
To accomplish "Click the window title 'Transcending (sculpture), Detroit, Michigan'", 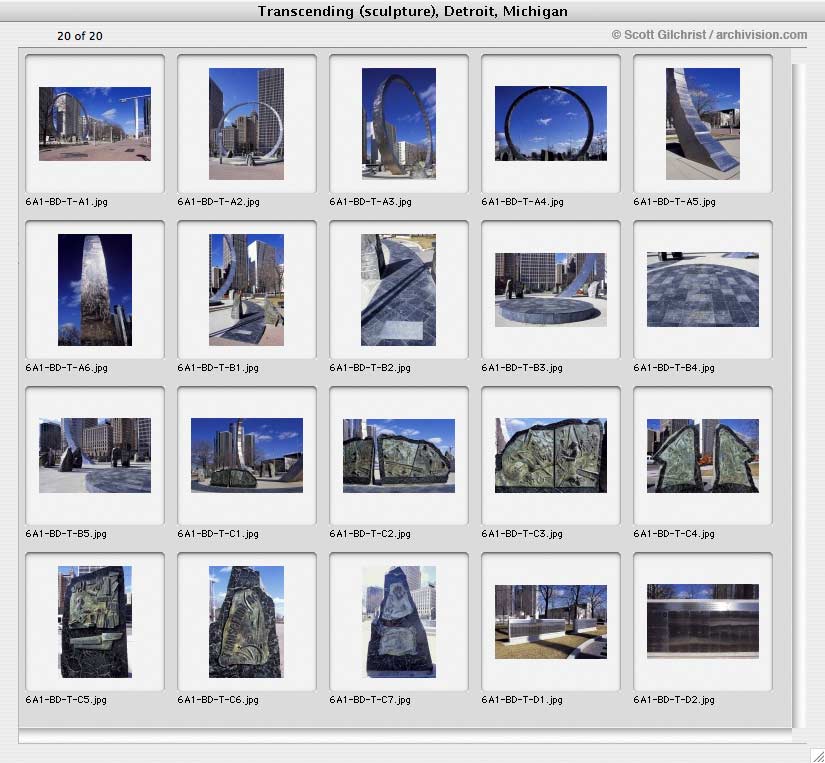I will pyautogui.click(x=412, y=11).
